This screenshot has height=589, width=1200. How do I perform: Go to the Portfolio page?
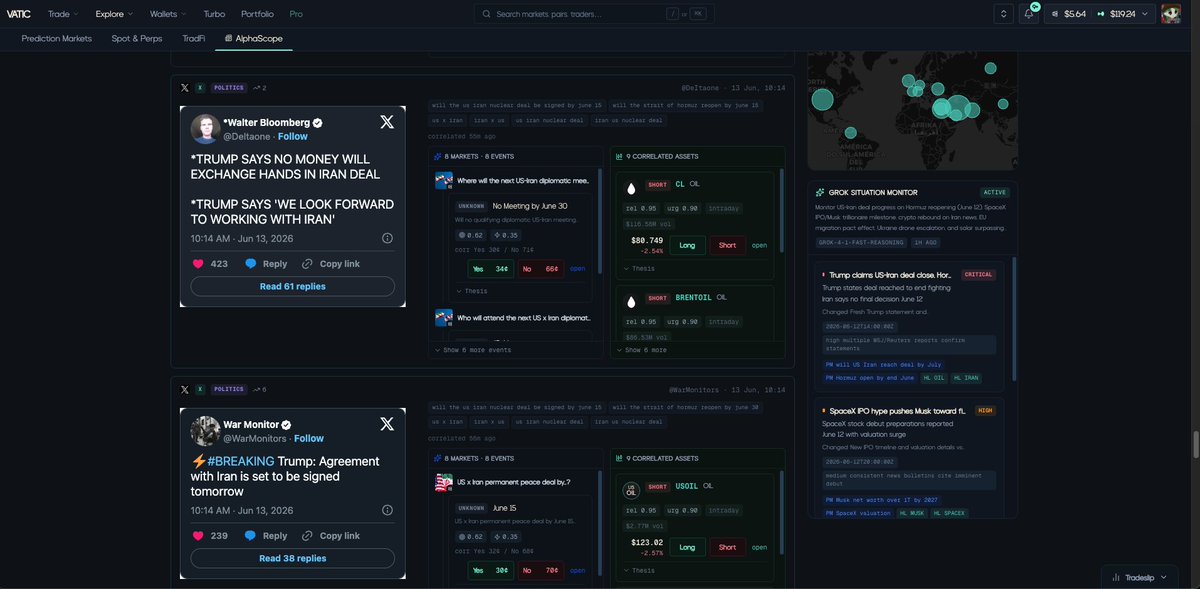coord(257,14)
